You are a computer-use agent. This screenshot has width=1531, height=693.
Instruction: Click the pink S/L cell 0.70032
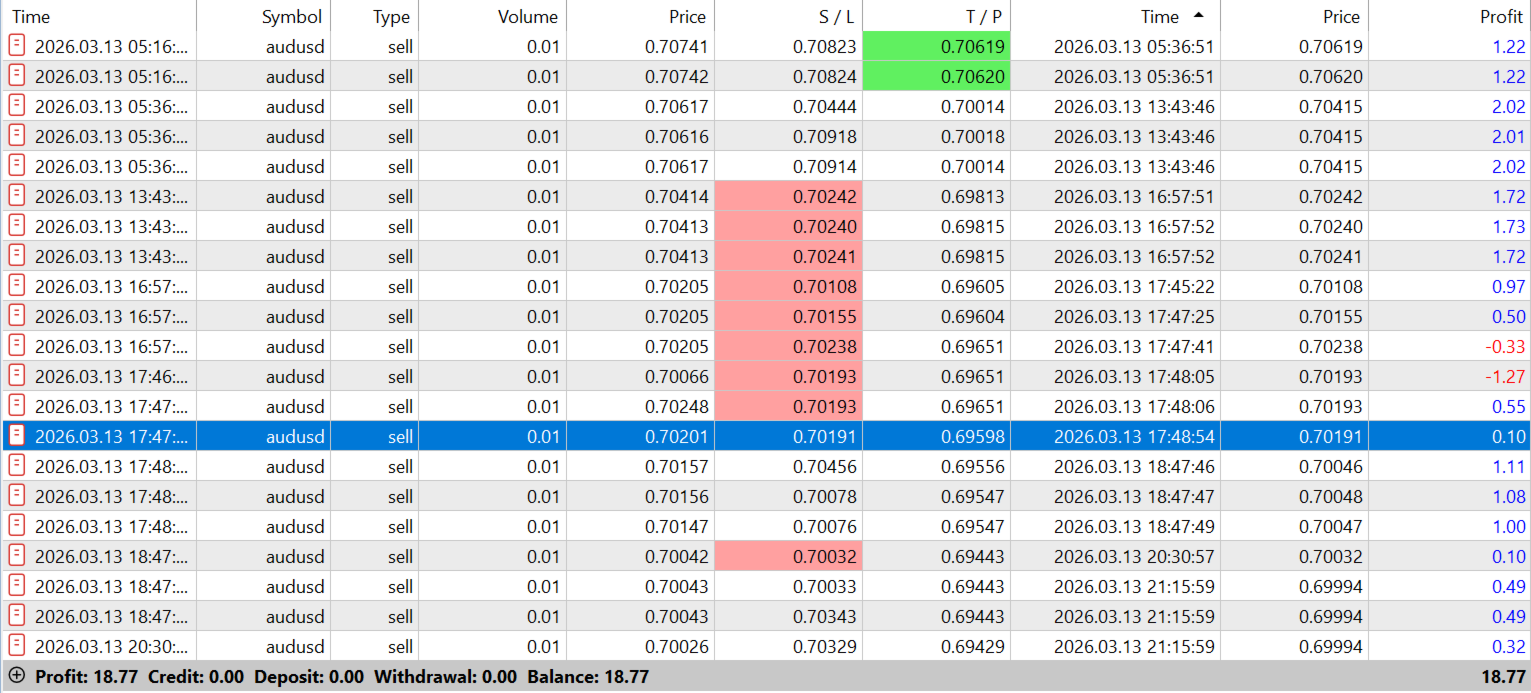788,556
